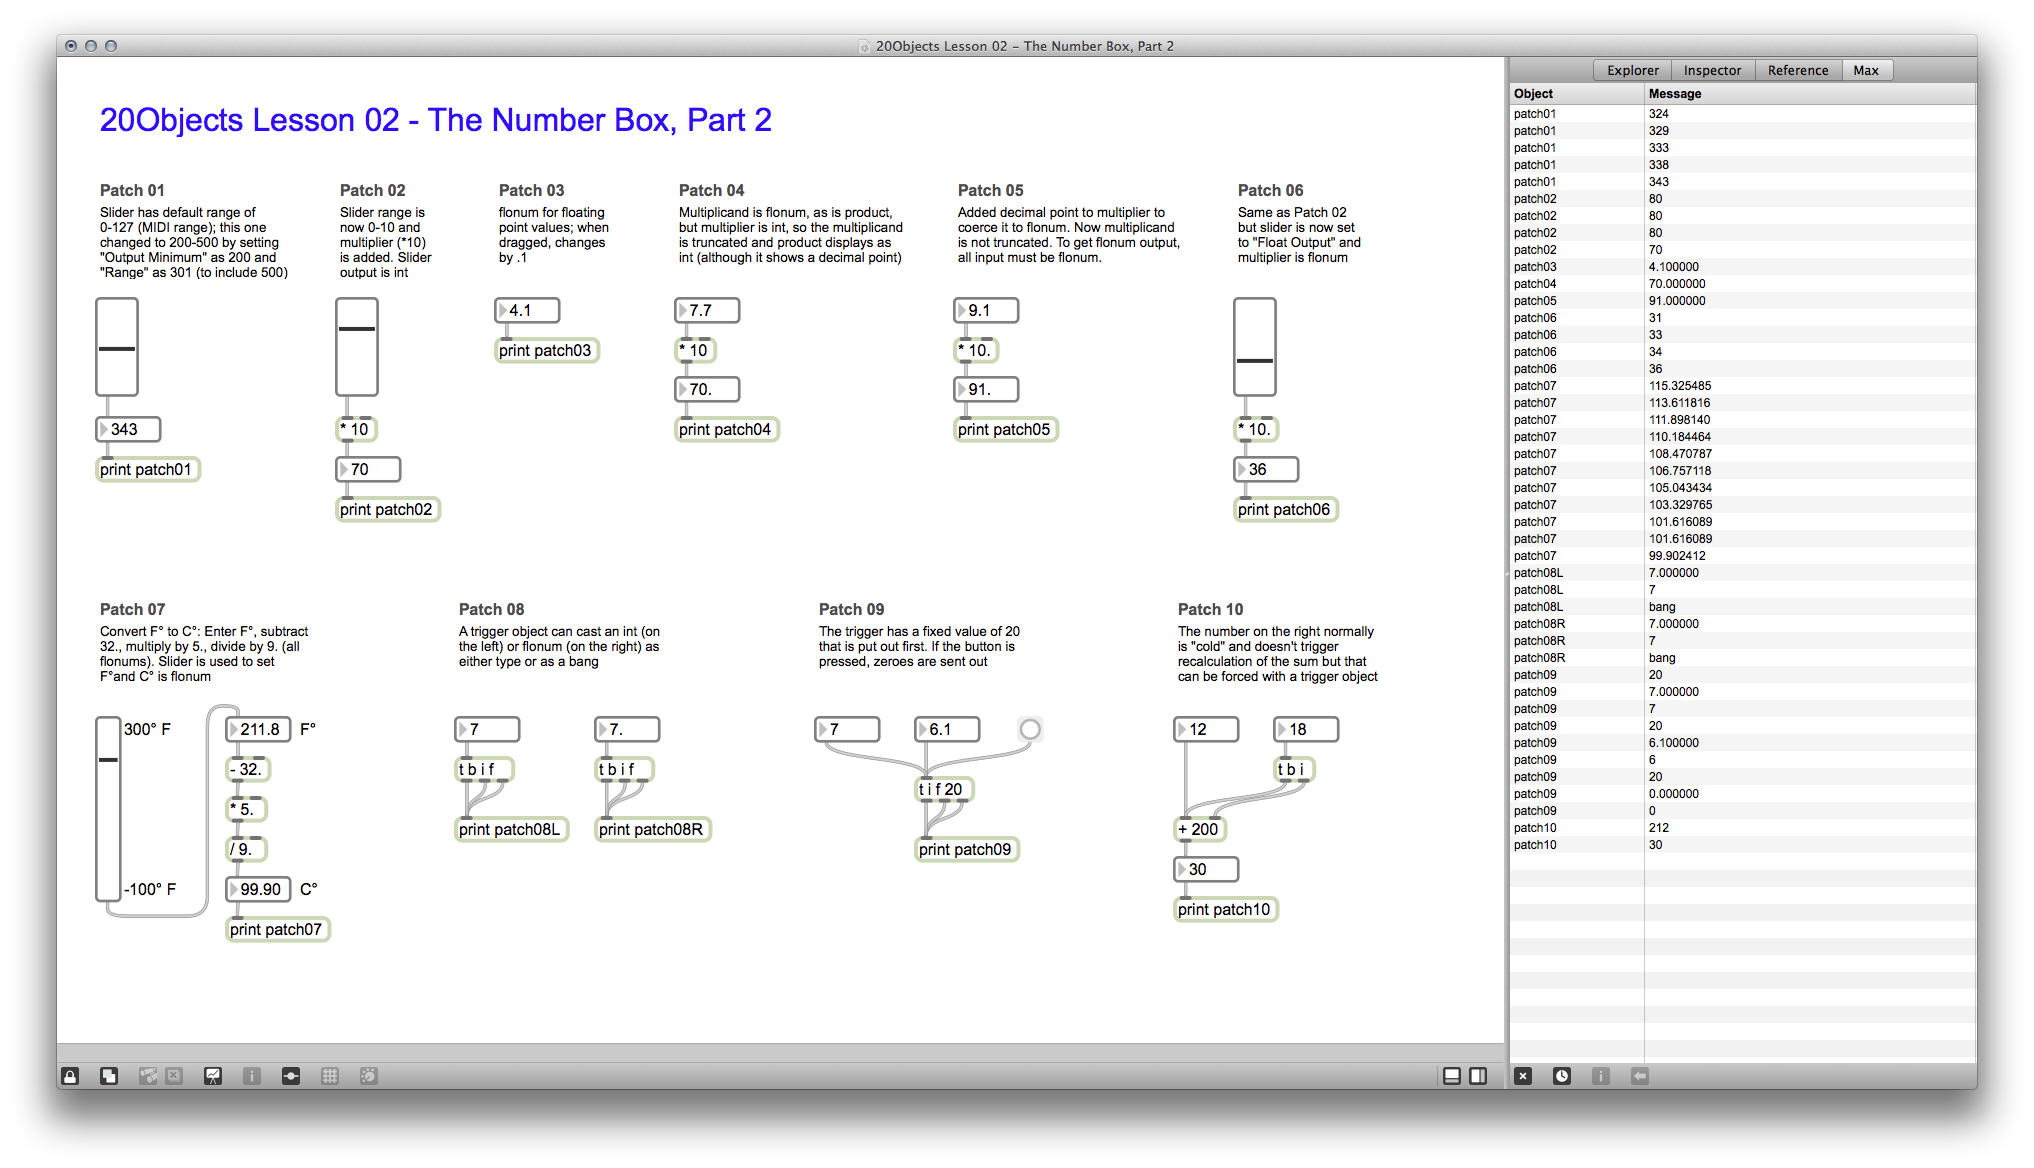Click the flonum box showing 6.1

pyautogui.click(x=947, y=729)
